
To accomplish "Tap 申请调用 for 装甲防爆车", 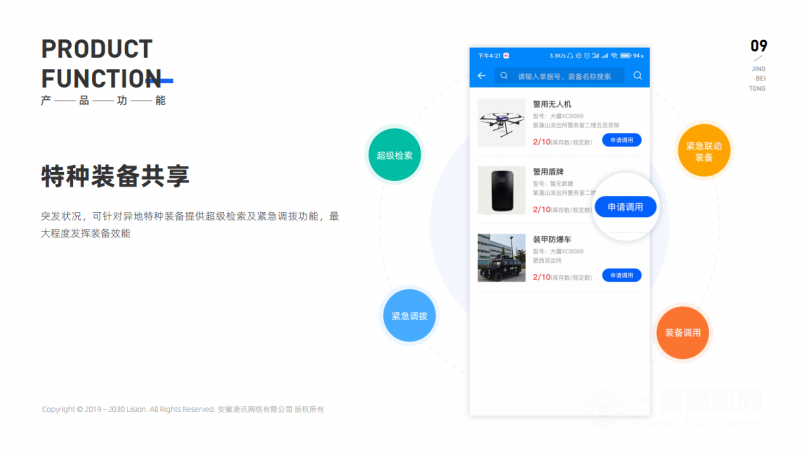I will (x=621, y=275).
